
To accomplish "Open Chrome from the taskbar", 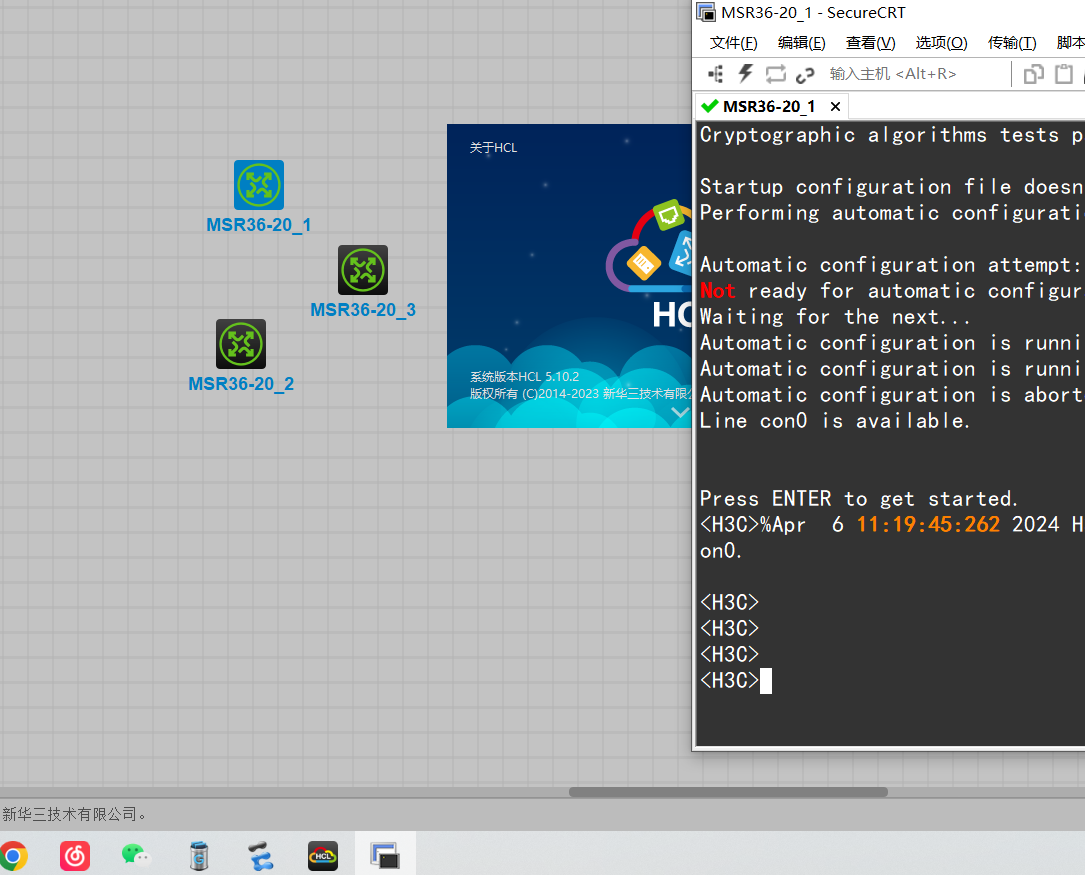I will coord(13,856).
